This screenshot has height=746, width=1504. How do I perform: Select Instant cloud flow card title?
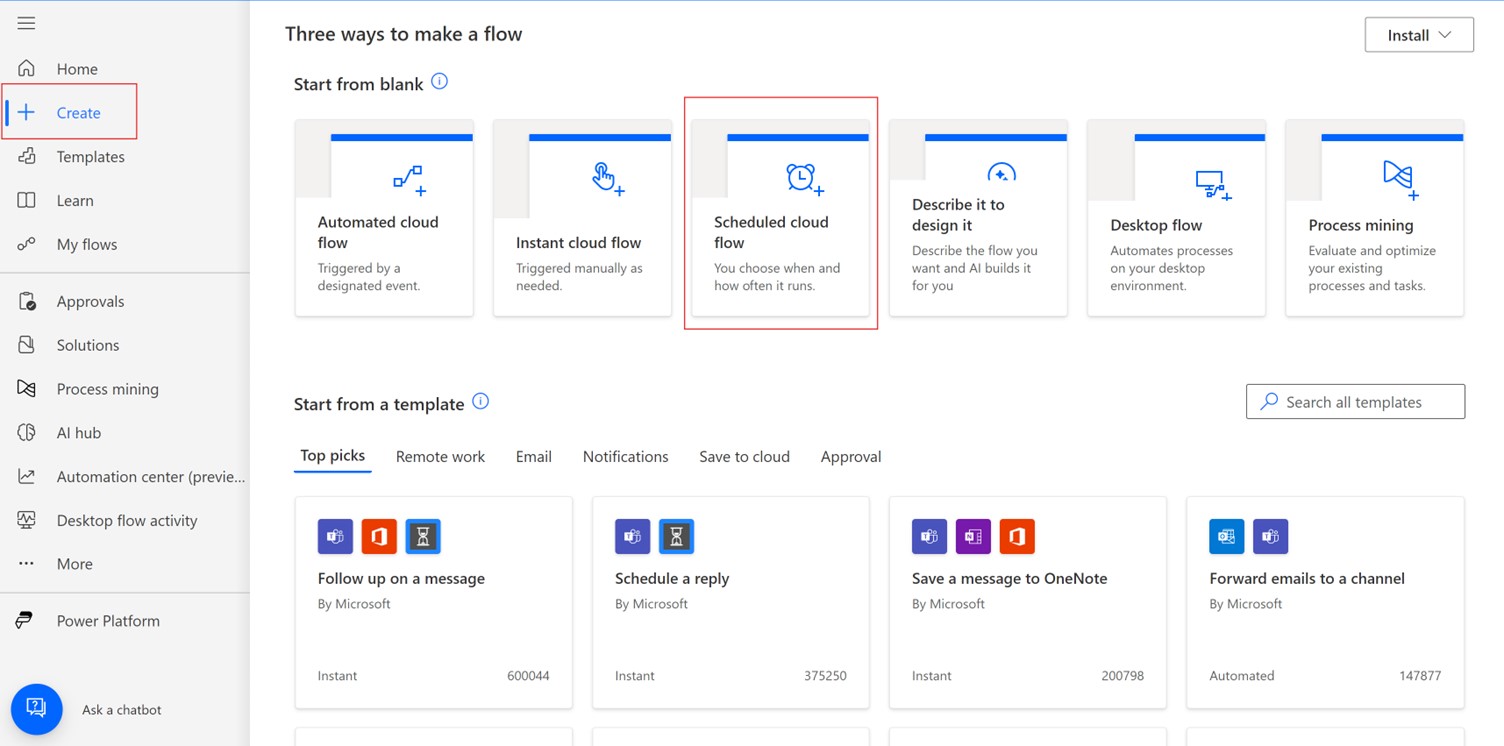578,243
